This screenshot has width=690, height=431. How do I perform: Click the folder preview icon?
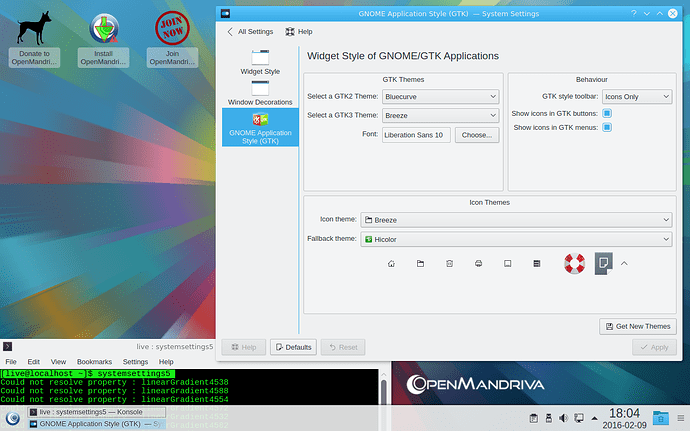pyautogui.click(x=420, y=264)
